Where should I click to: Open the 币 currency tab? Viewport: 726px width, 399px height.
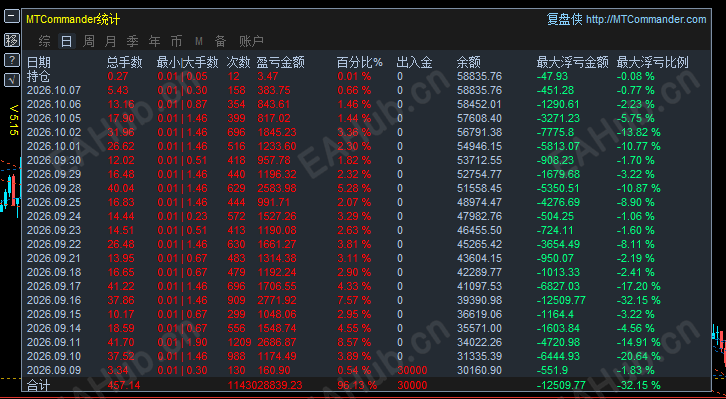[176, 41]
